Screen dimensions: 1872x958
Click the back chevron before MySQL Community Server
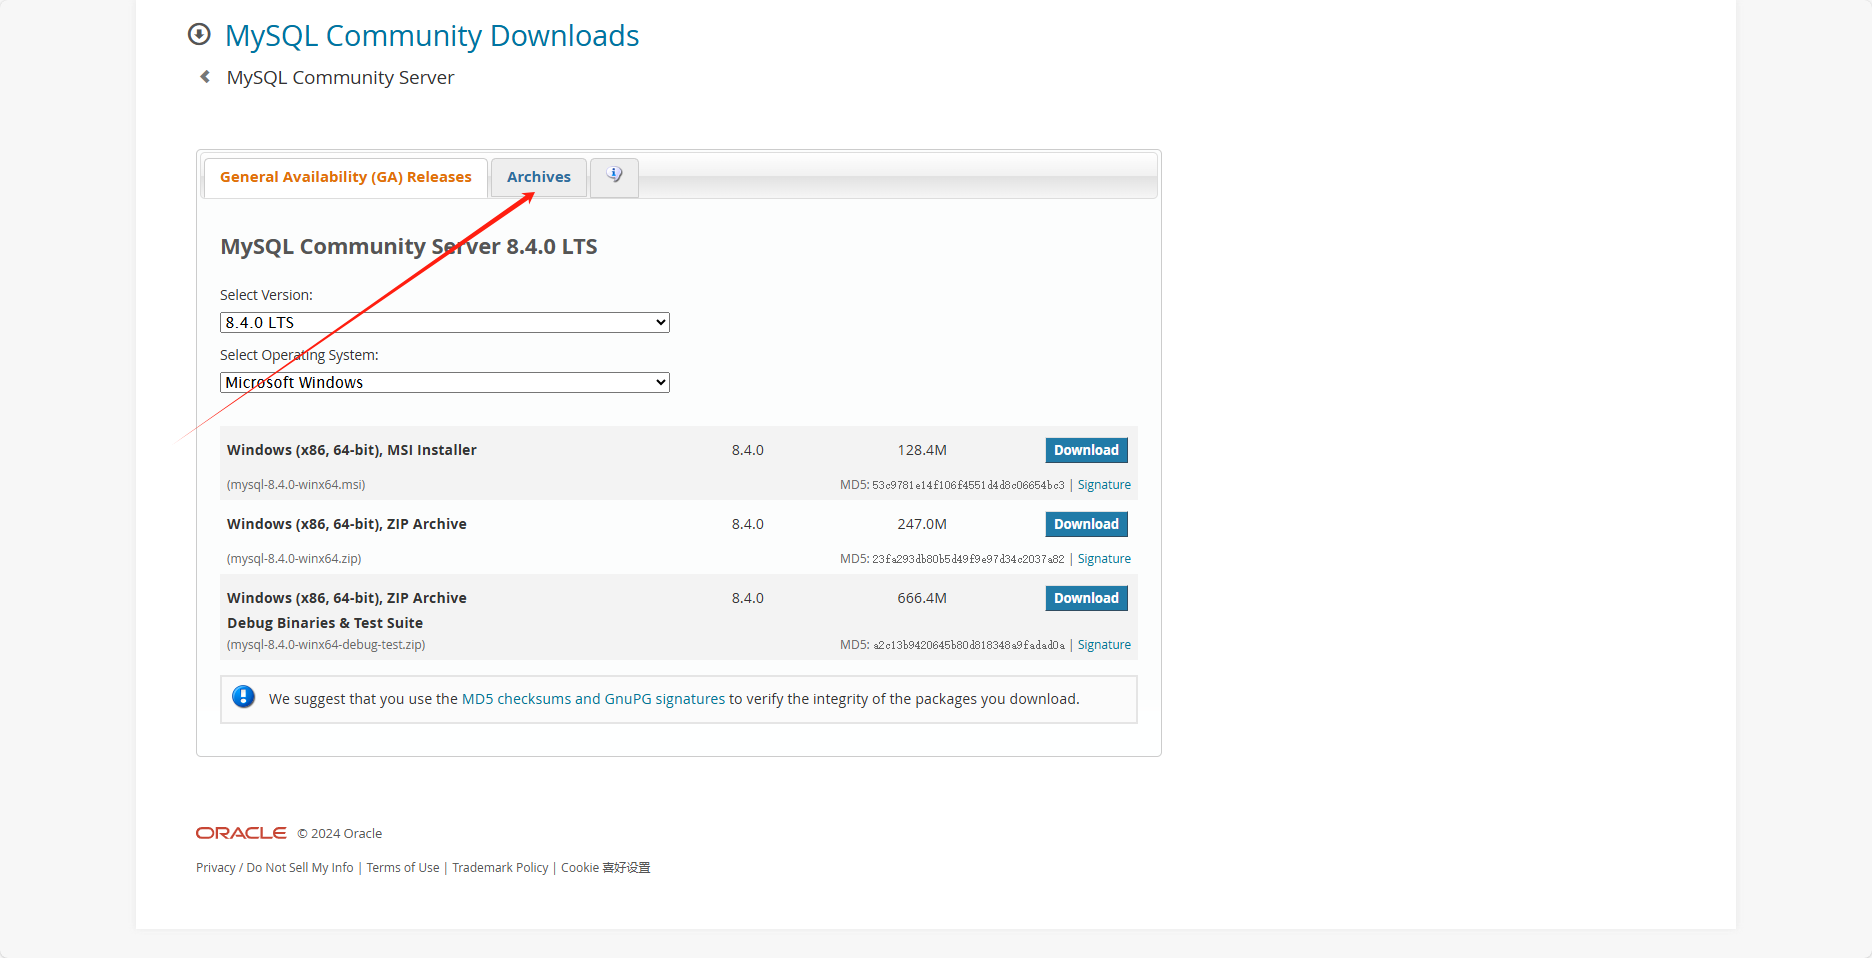point(205,77)
